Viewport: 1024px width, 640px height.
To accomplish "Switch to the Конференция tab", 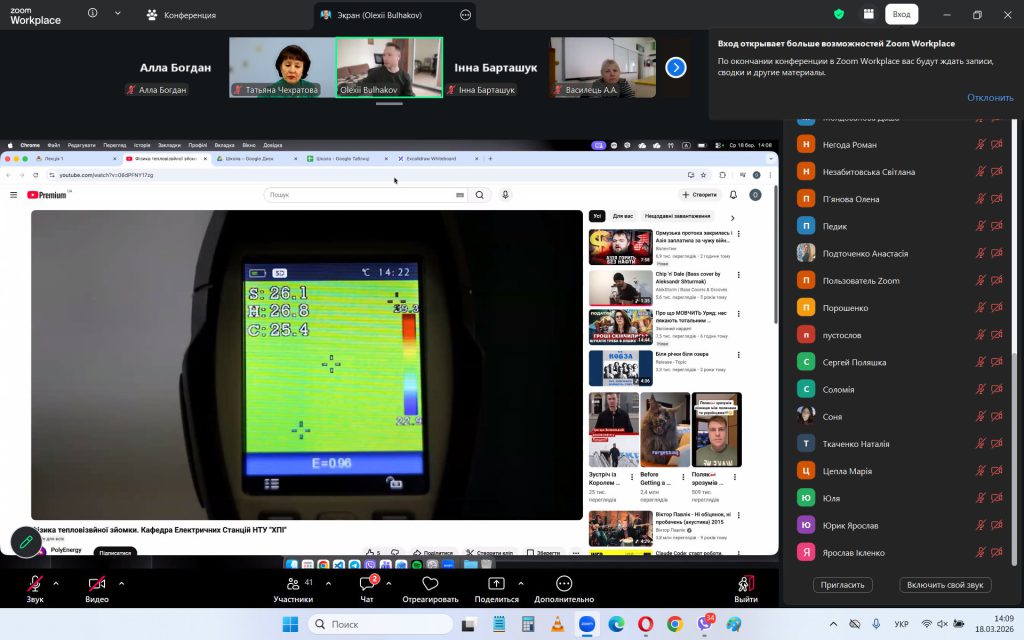I will (x=181, y=14).
